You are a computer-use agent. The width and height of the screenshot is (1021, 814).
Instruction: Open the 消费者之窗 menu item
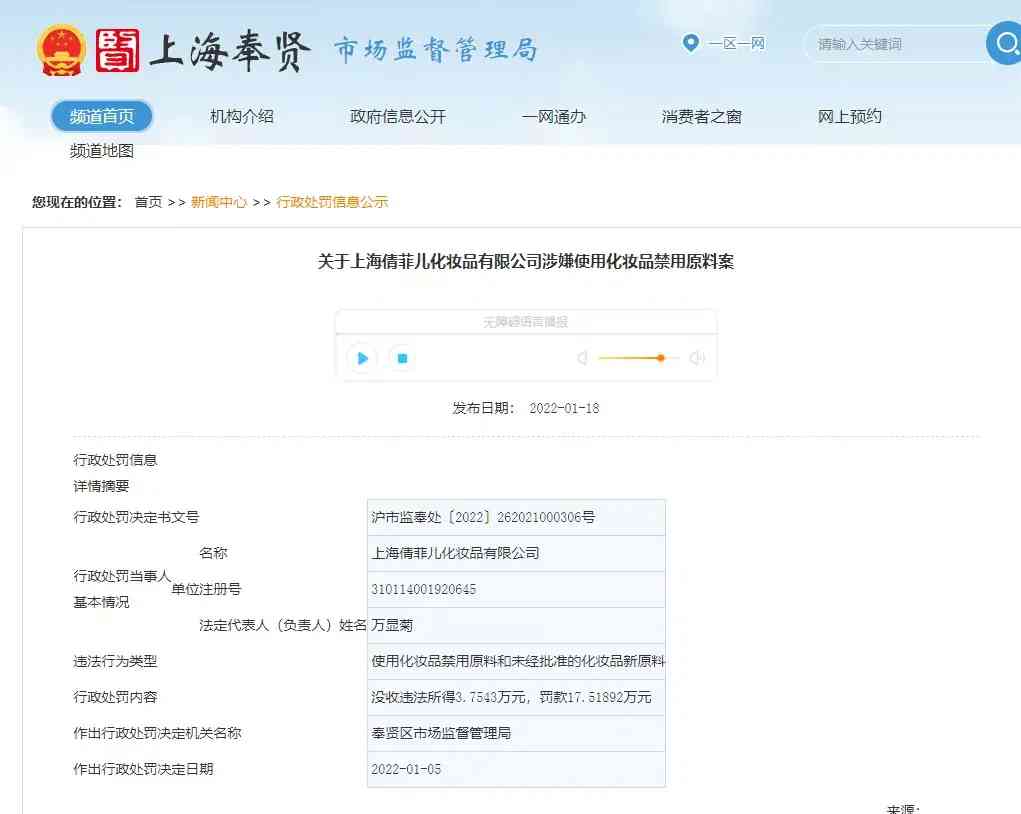pyautogui.click(x=702, y=116)
